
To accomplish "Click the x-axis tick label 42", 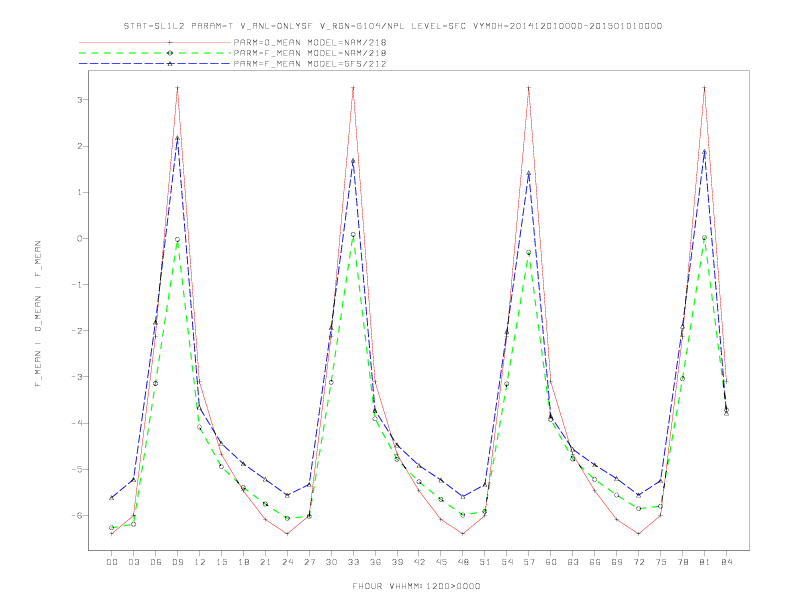I will click(x=419, y=562).
